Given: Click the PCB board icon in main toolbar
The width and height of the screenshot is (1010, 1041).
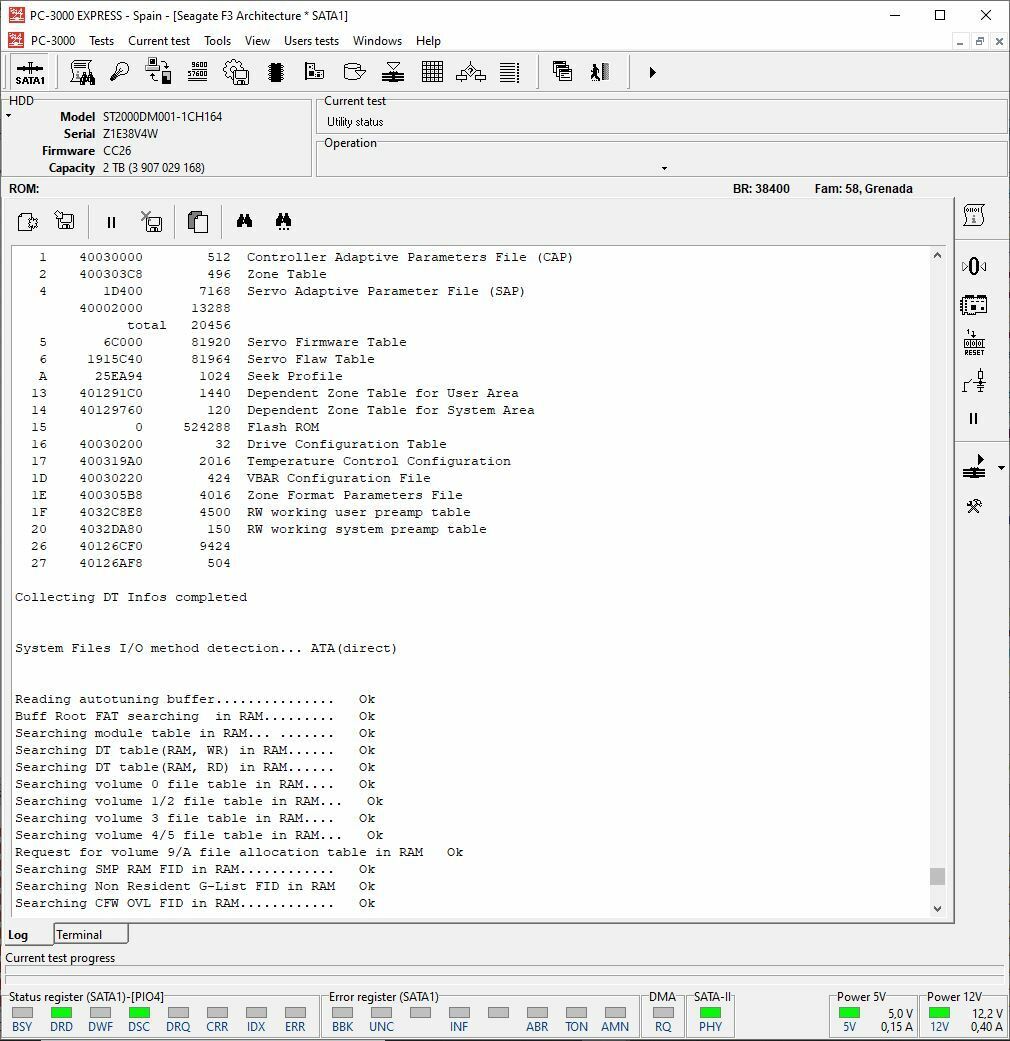Looking at the screenshot, I should pos(314,72).
